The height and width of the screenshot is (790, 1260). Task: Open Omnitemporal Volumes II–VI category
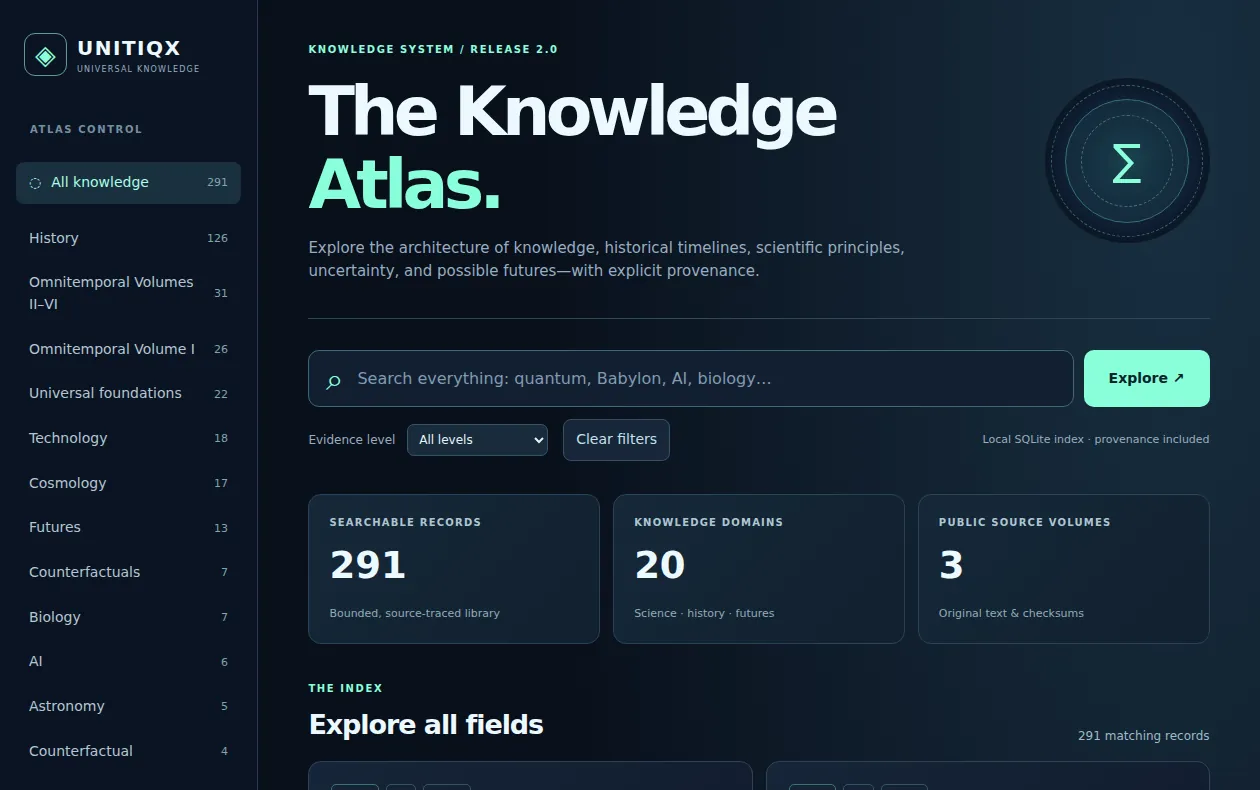tap(128, 293)
